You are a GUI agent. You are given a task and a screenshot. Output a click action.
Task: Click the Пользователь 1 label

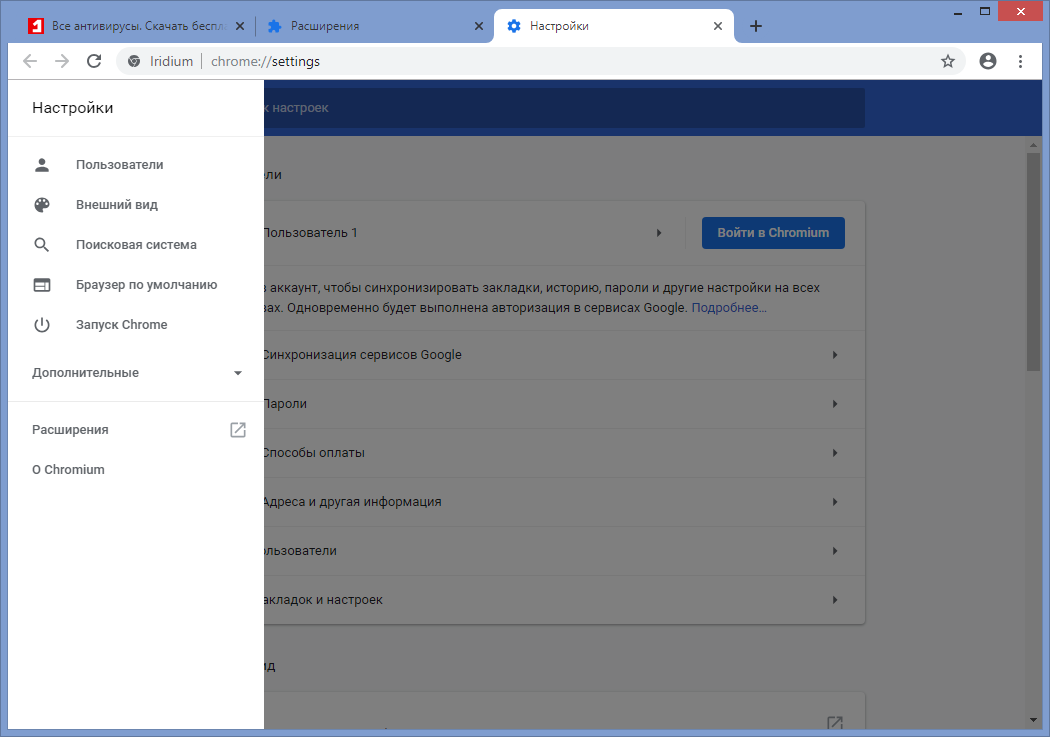tap(310, 233)
